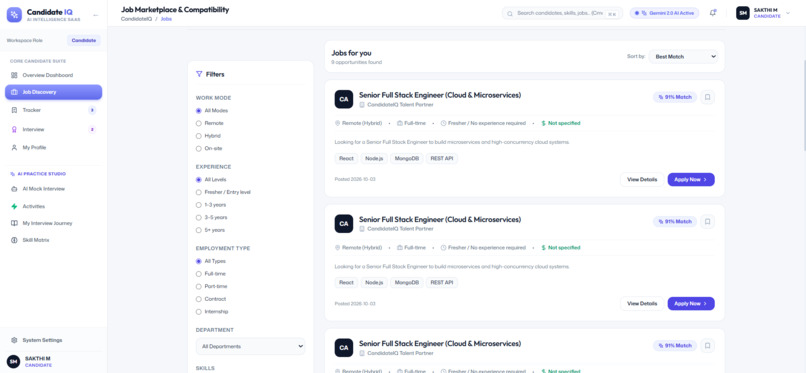The width and height of the screenshot is (806, 373).
Task: Click the React skill tag on first job
Action: (x=346, y=158)
